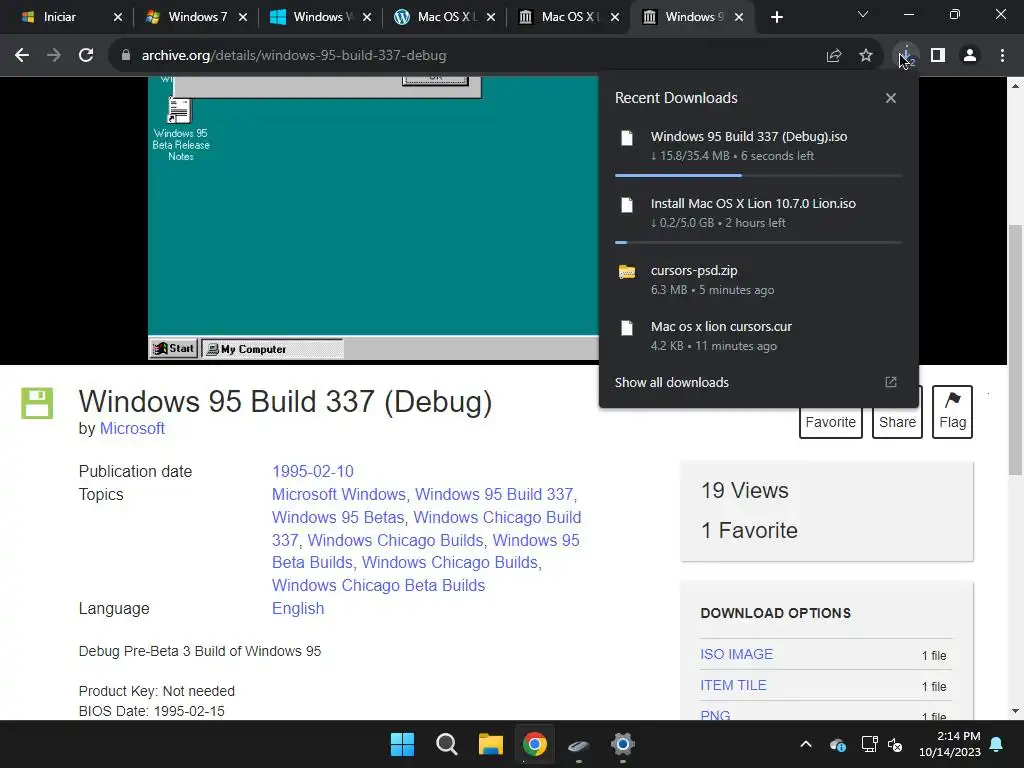
Task: Open the 1995-02-10 publication date link
Action: pyautogui.click(x=313, y=472)
